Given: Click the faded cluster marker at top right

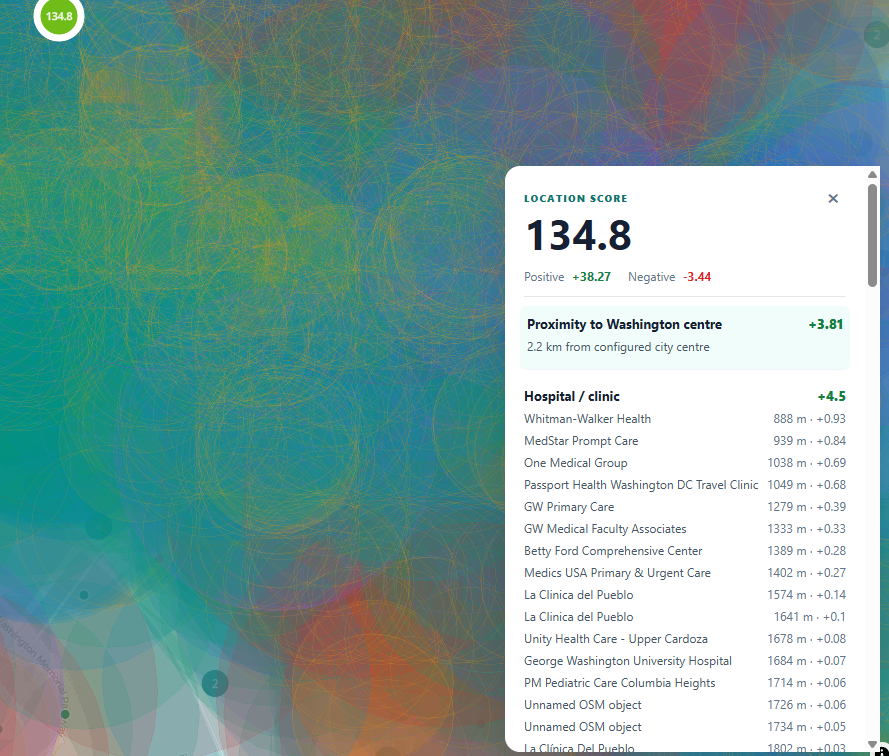Looking at the screenshot, I should point(876,35).
